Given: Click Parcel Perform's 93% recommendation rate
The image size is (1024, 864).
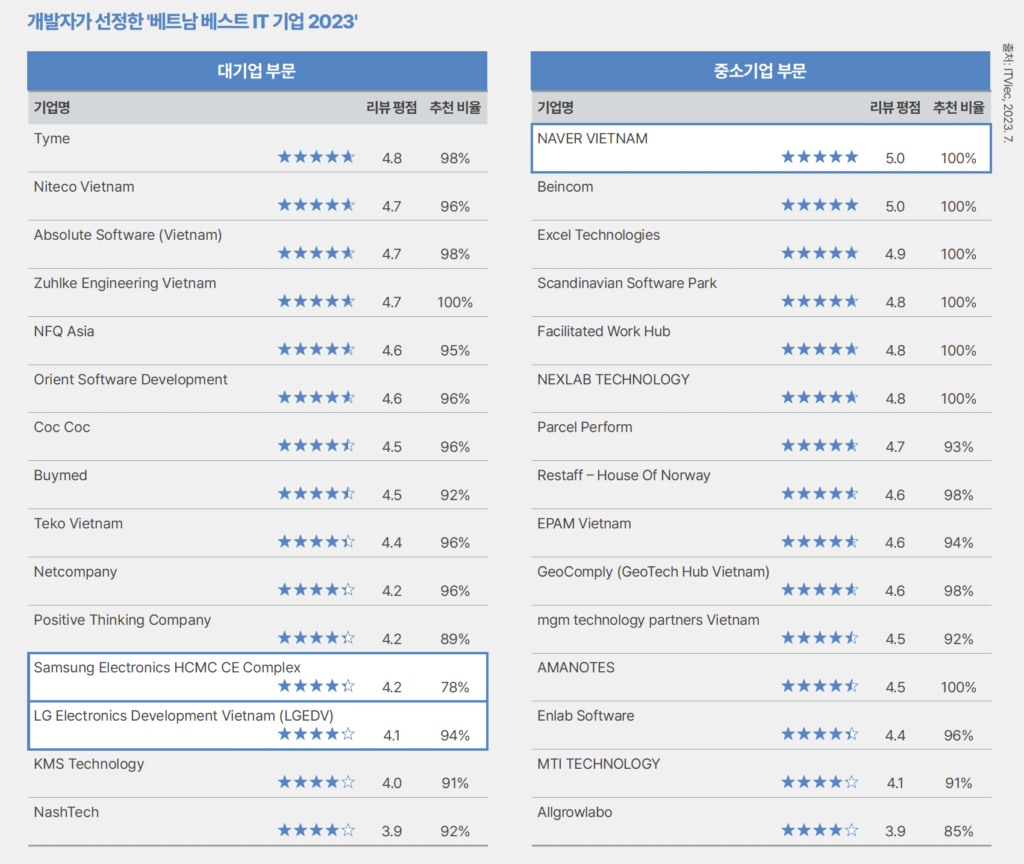Looking at the screenshot, I should 958,447.
